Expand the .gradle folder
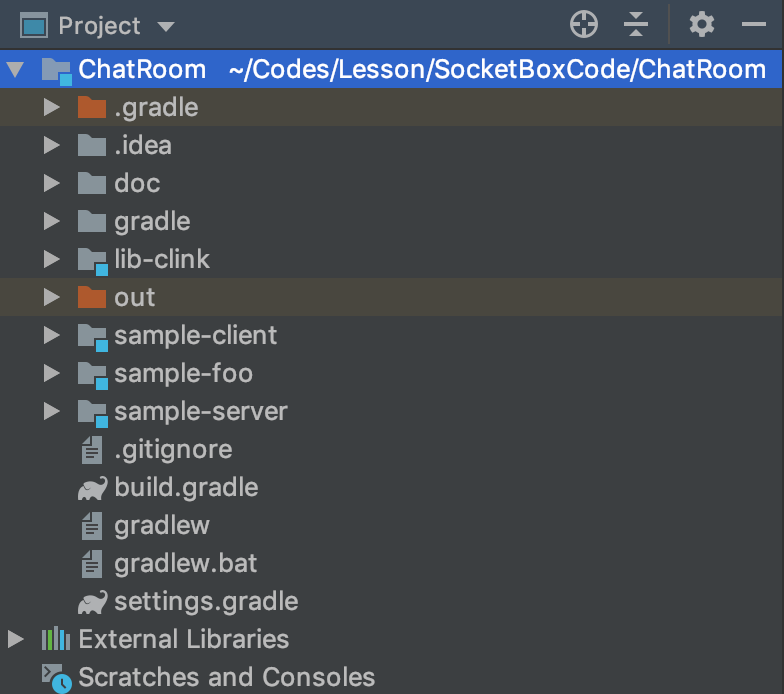Image resolution: width=784 pixels, height=694 pixels. click(52, 108)
